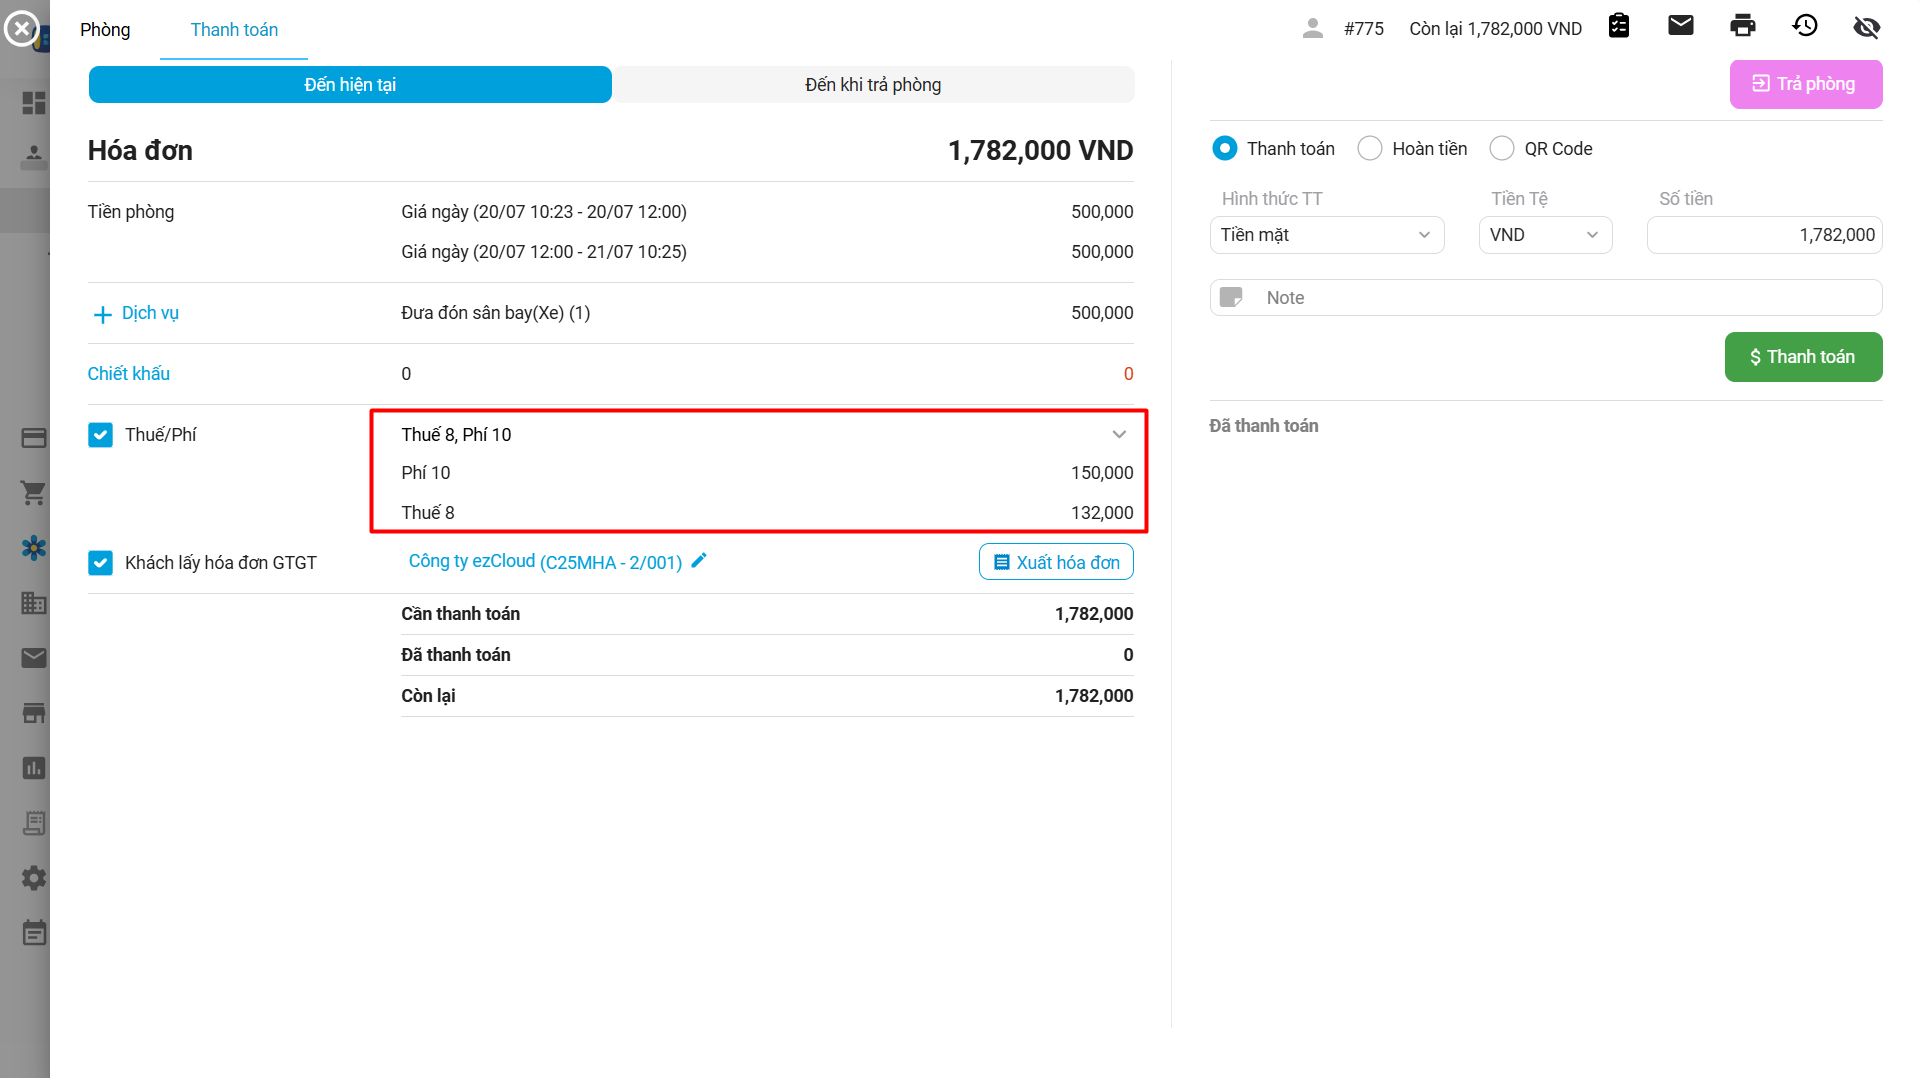
Task: Open the settings gear in sidebar
Action: (34, 878)
